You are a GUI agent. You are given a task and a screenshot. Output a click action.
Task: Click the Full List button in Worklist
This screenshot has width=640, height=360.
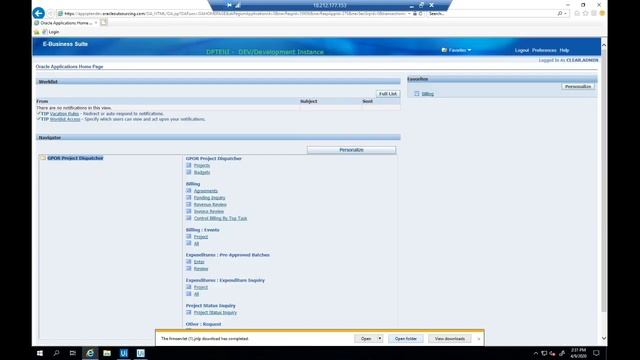click(388, 93)
